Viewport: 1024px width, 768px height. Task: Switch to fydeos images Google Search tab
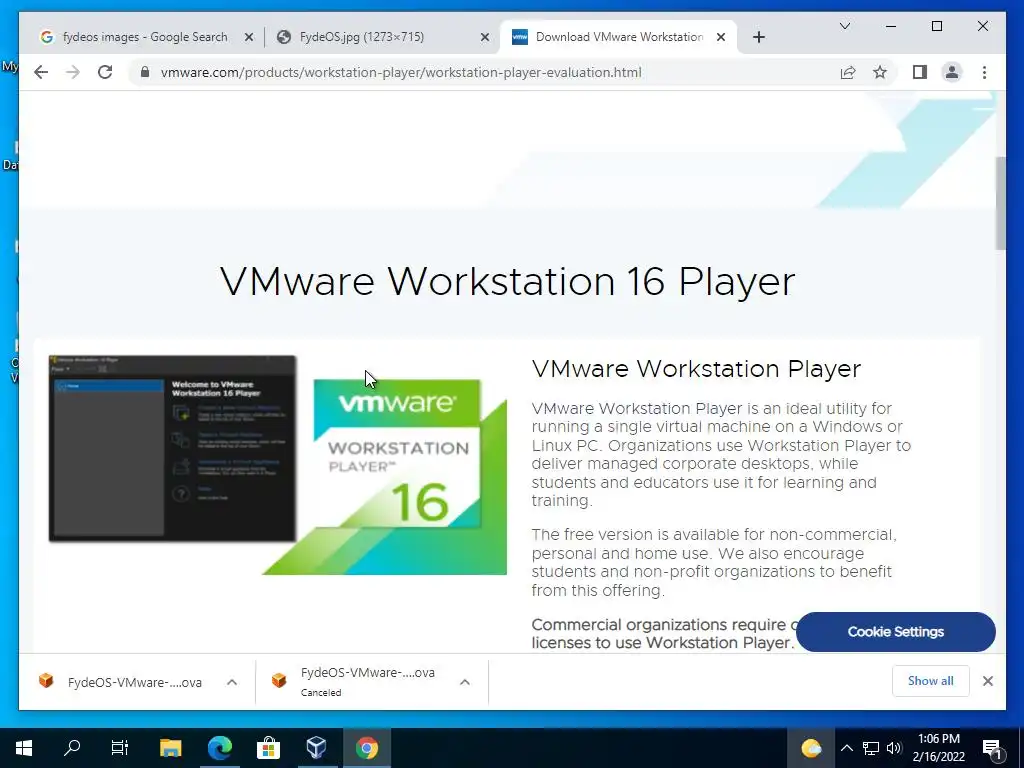tap(146, 37)
